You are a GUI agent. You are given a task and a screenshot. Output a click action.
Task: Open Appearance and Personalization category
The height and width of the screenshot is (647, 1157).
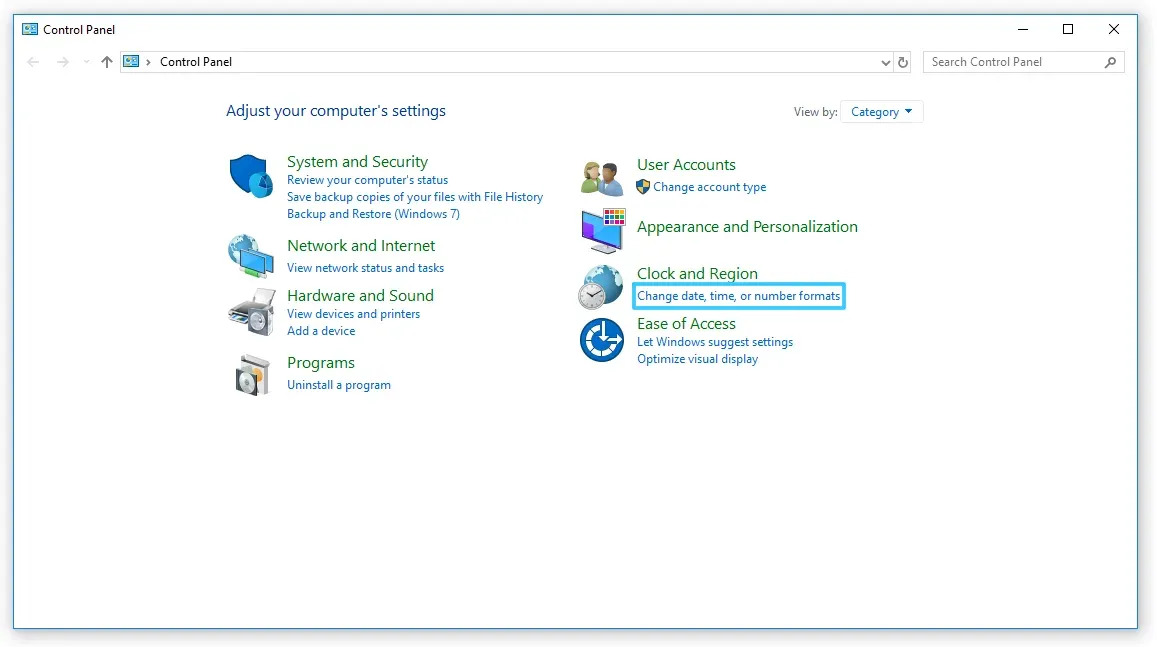(x=747, y=226)
